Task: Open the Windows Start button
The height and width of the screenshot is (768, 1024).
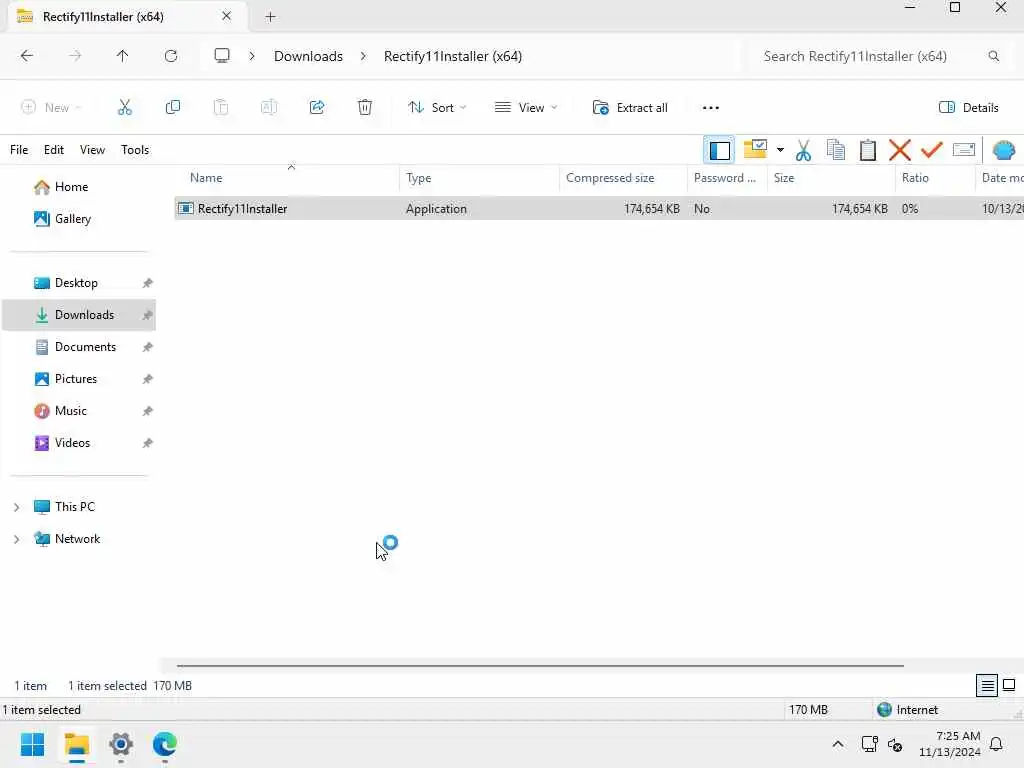Action: coord(33,744)
